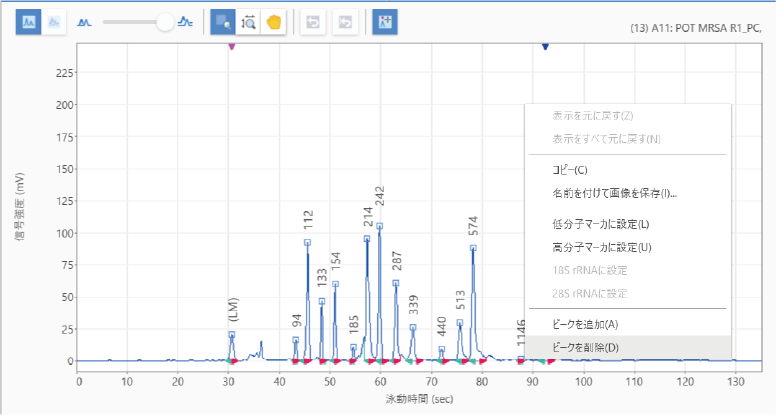Screen dimensions: 776x415
Task: Click the y-axis tick value 225
Action: [64, 73]
